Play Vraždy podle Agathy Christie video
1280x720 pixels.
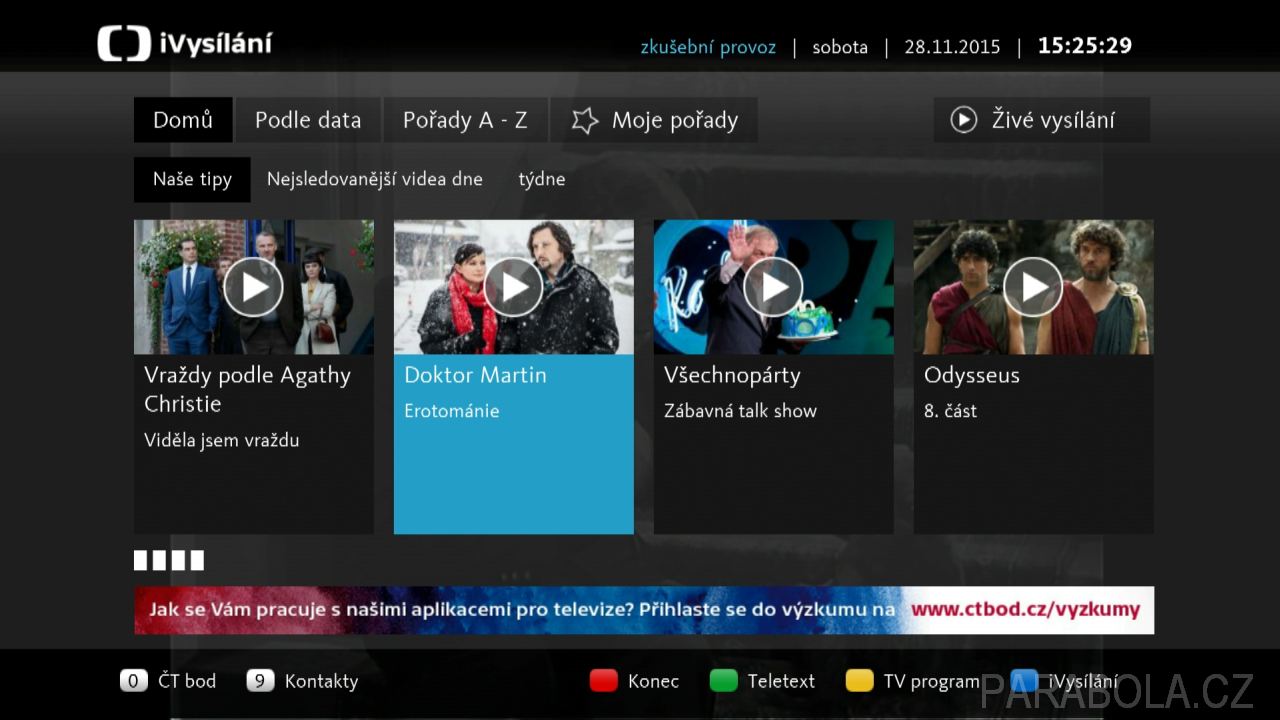(253, 287)
